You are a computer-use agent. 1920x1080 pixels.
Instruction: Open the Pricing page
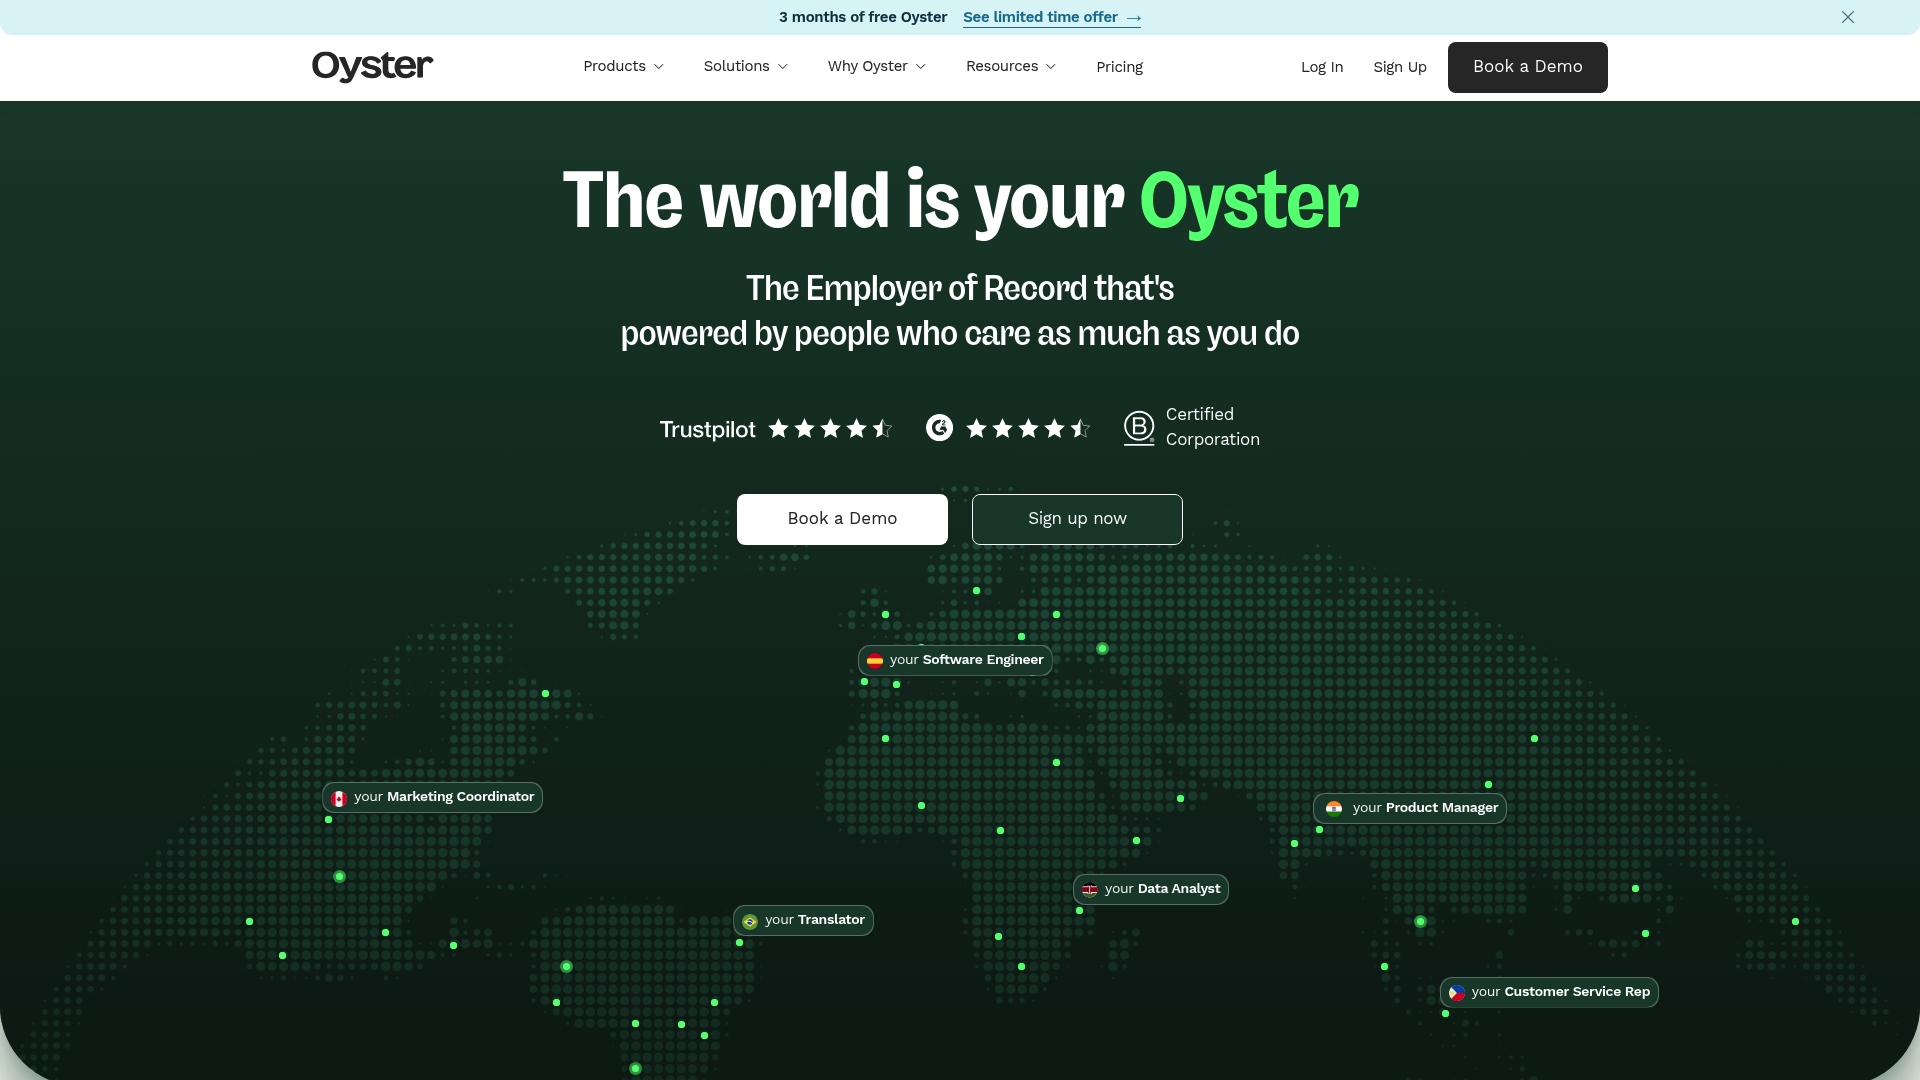[x=1119, y=67]
